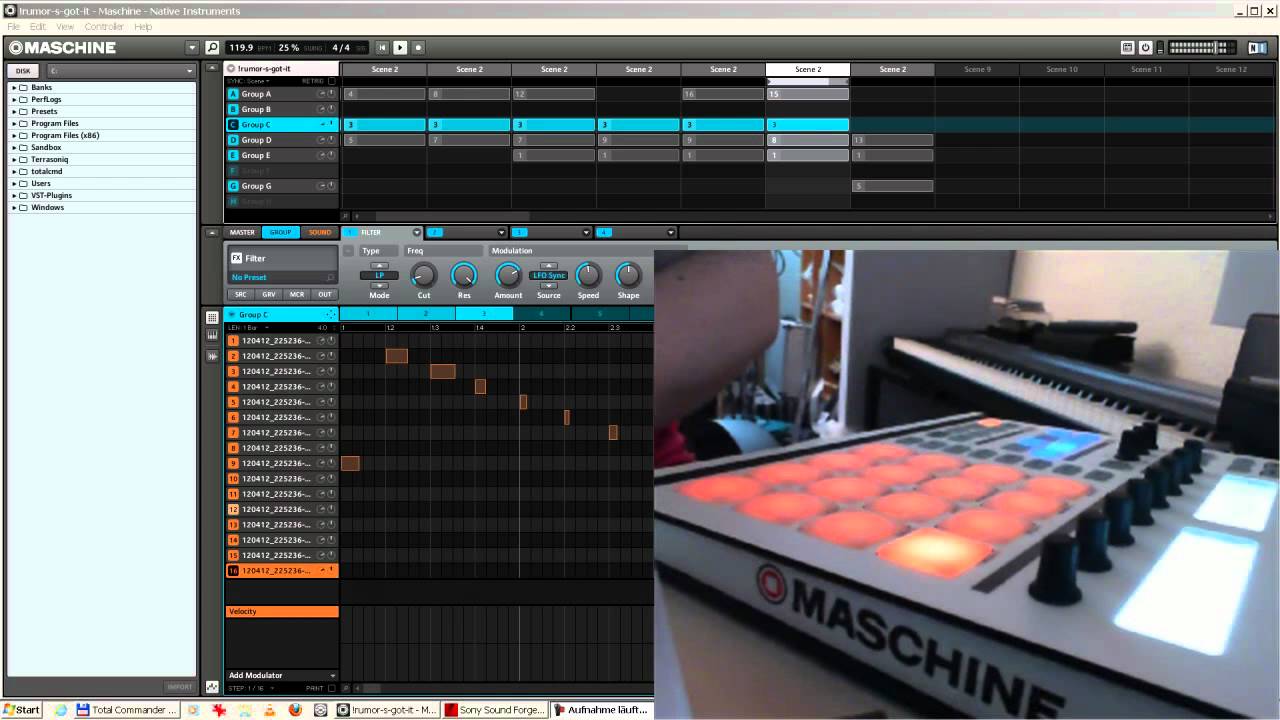Click the Group G letter icon
Screen dimensions: 1280x720
[x=233, y=186]
